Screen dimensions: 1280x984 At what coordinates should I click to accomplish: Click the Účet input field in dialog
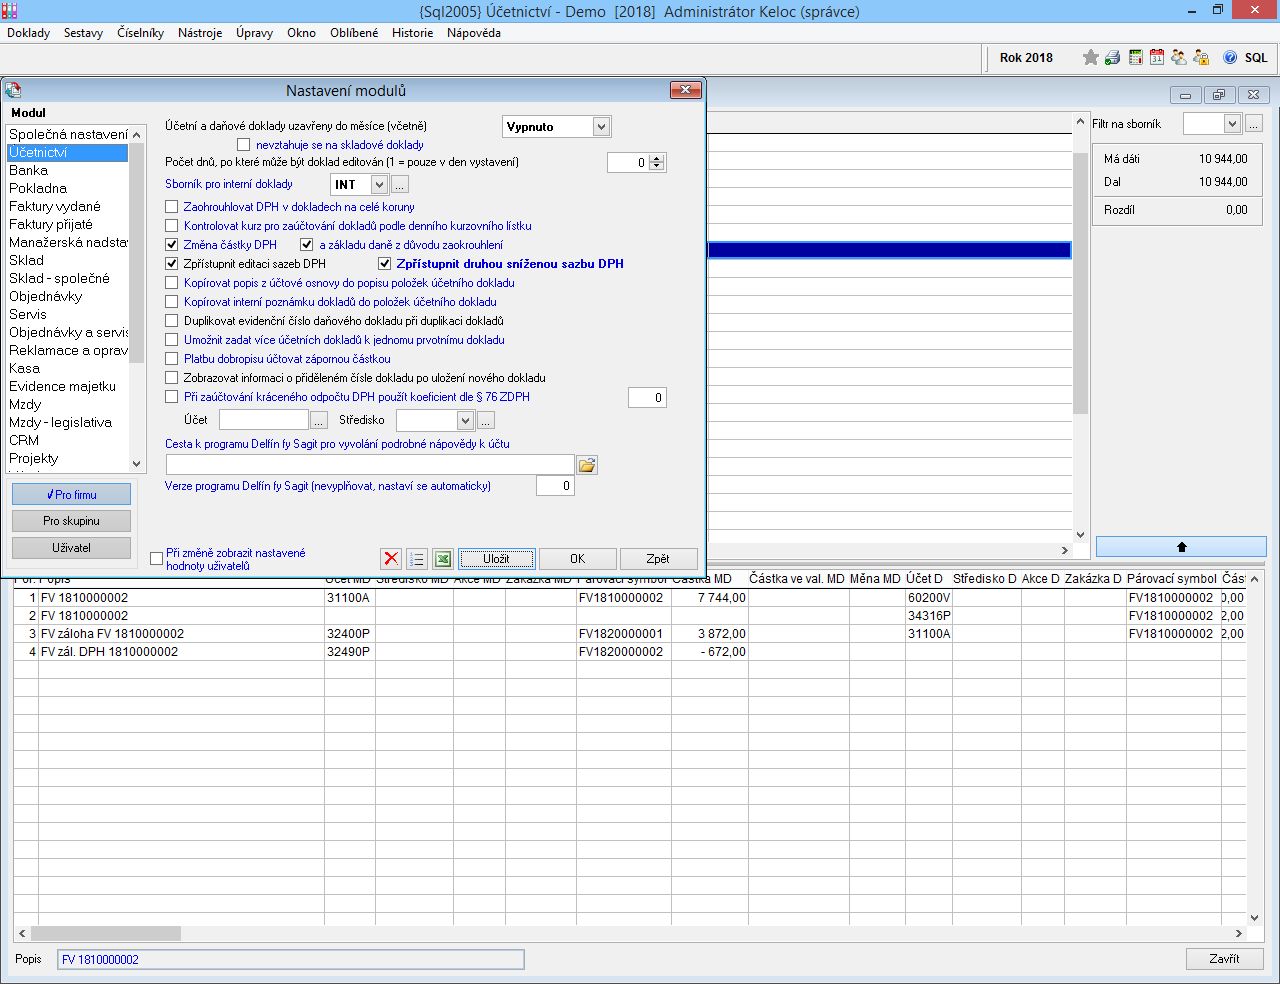click(x=264, y=421)
